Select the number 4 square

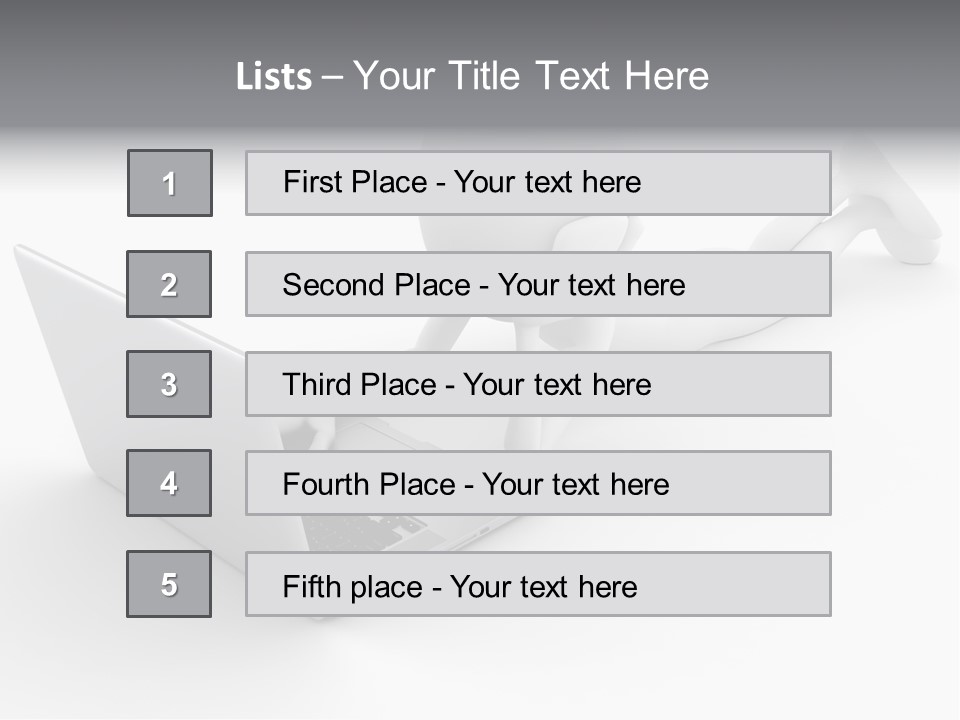coord(169,483)
